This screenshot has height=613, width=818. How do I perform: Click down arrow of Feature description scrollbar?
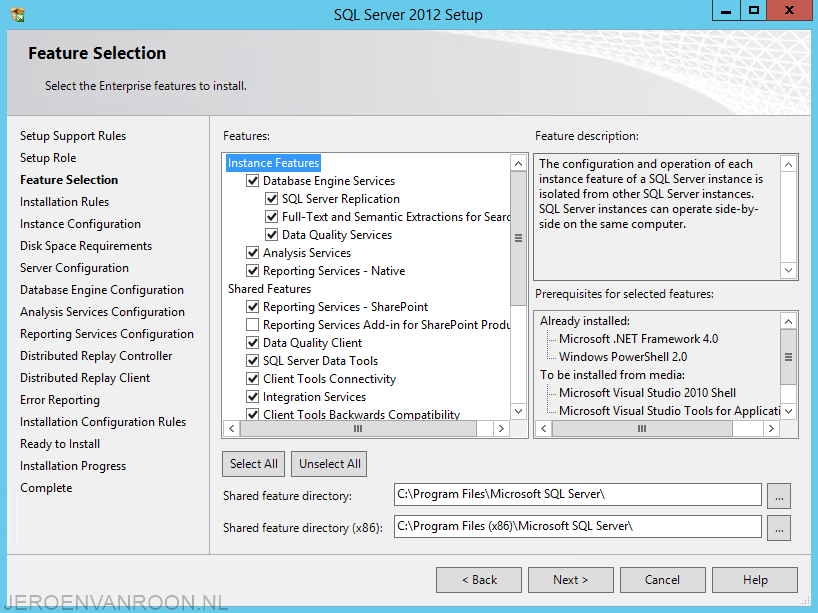click(x=788, y=270)
